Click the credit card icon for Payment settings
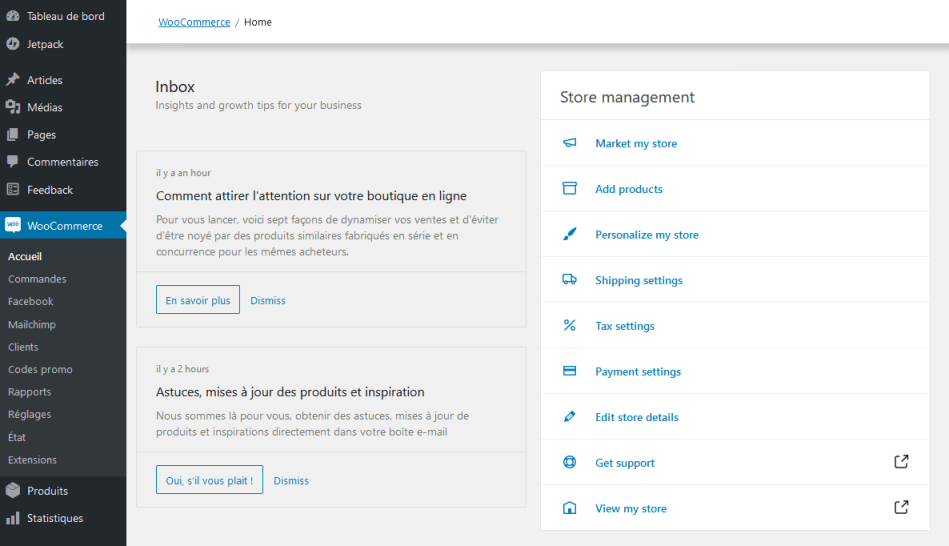The image size is (949, 546). 570,371
